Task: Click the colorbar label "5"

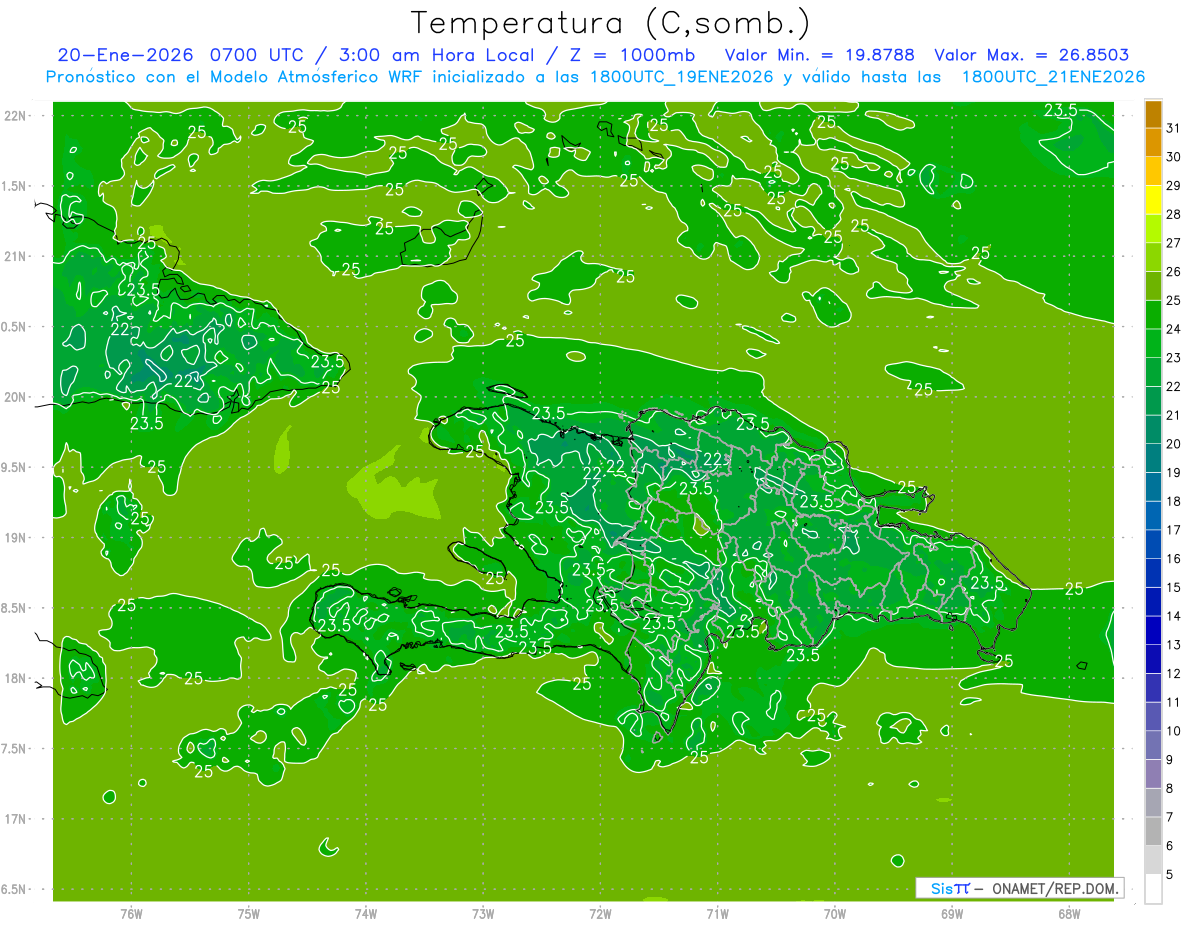Action: click(x=1170, y=875)
